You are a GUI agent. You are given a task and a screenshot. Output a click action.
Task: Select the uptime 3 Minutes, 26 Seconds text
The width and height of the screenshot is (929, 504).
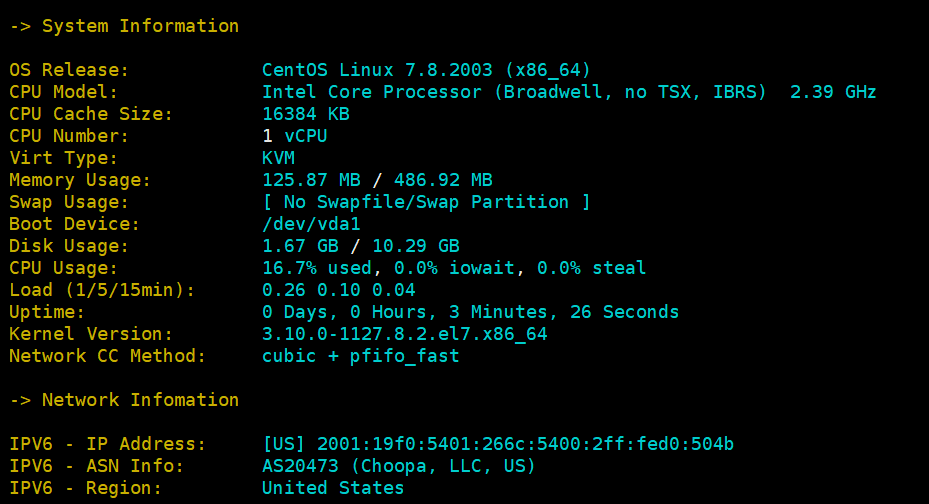[x=563, y=312]
